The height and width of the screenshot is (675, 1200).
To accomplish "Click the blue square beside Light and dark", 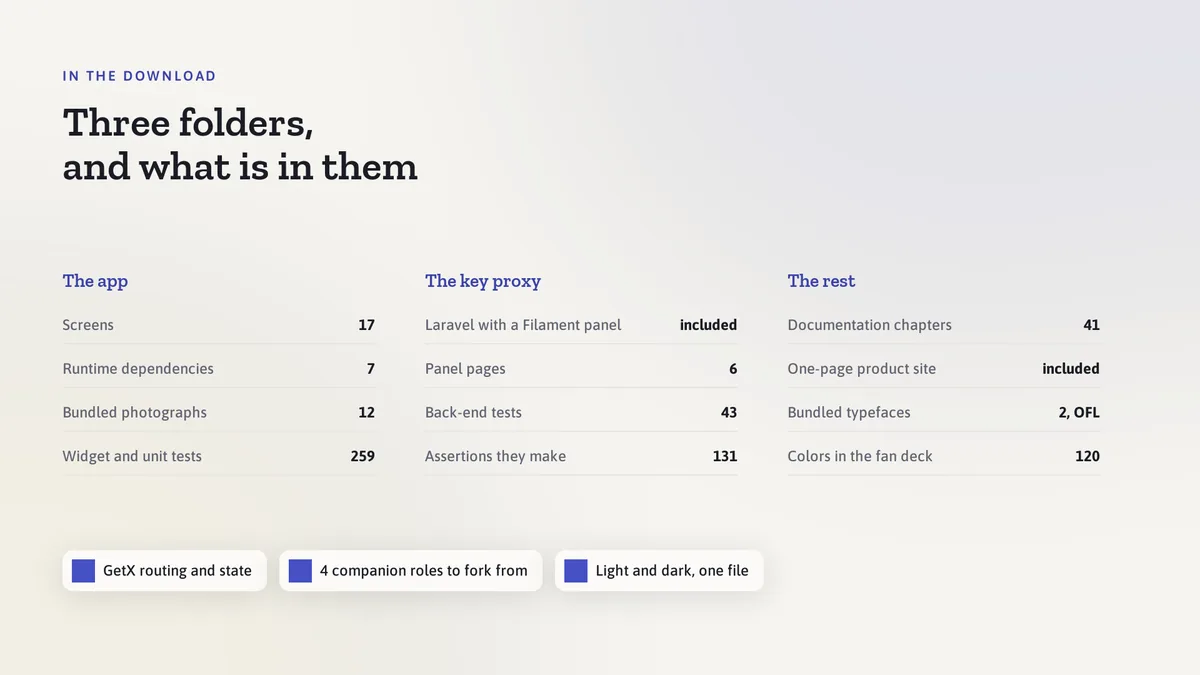I will tap(576, 571).
